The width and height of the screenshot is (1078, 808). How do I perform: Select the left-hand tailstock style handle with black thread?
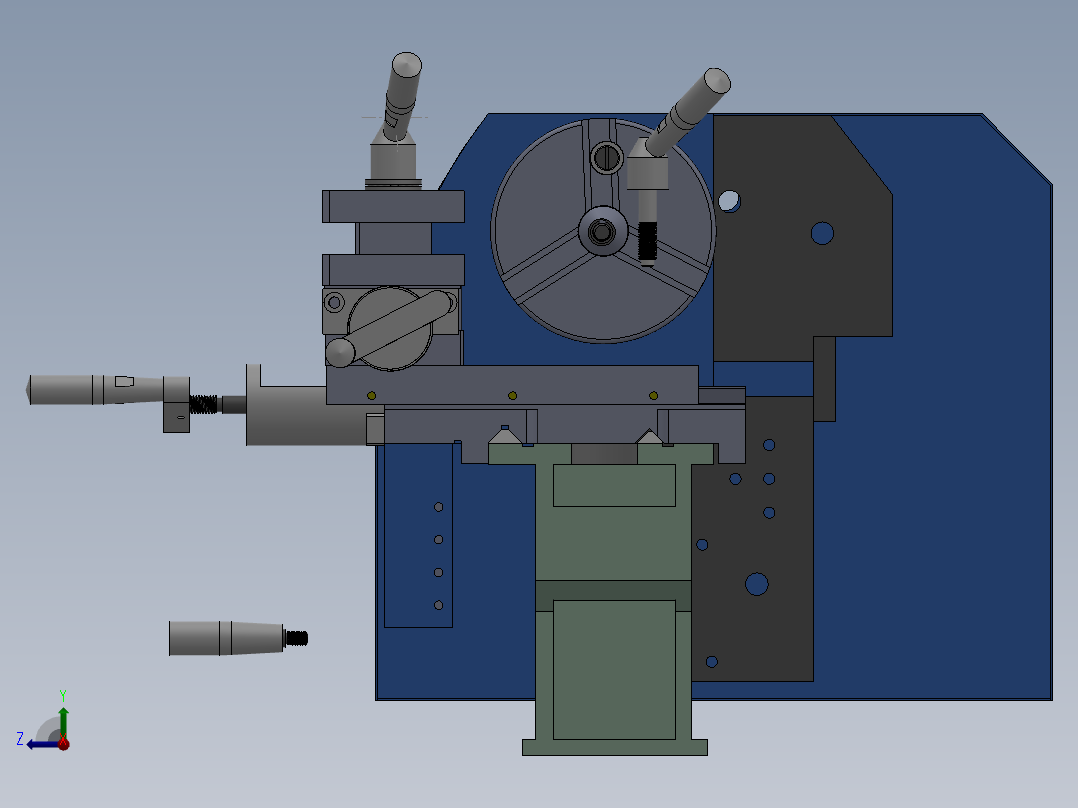[140, 385]
